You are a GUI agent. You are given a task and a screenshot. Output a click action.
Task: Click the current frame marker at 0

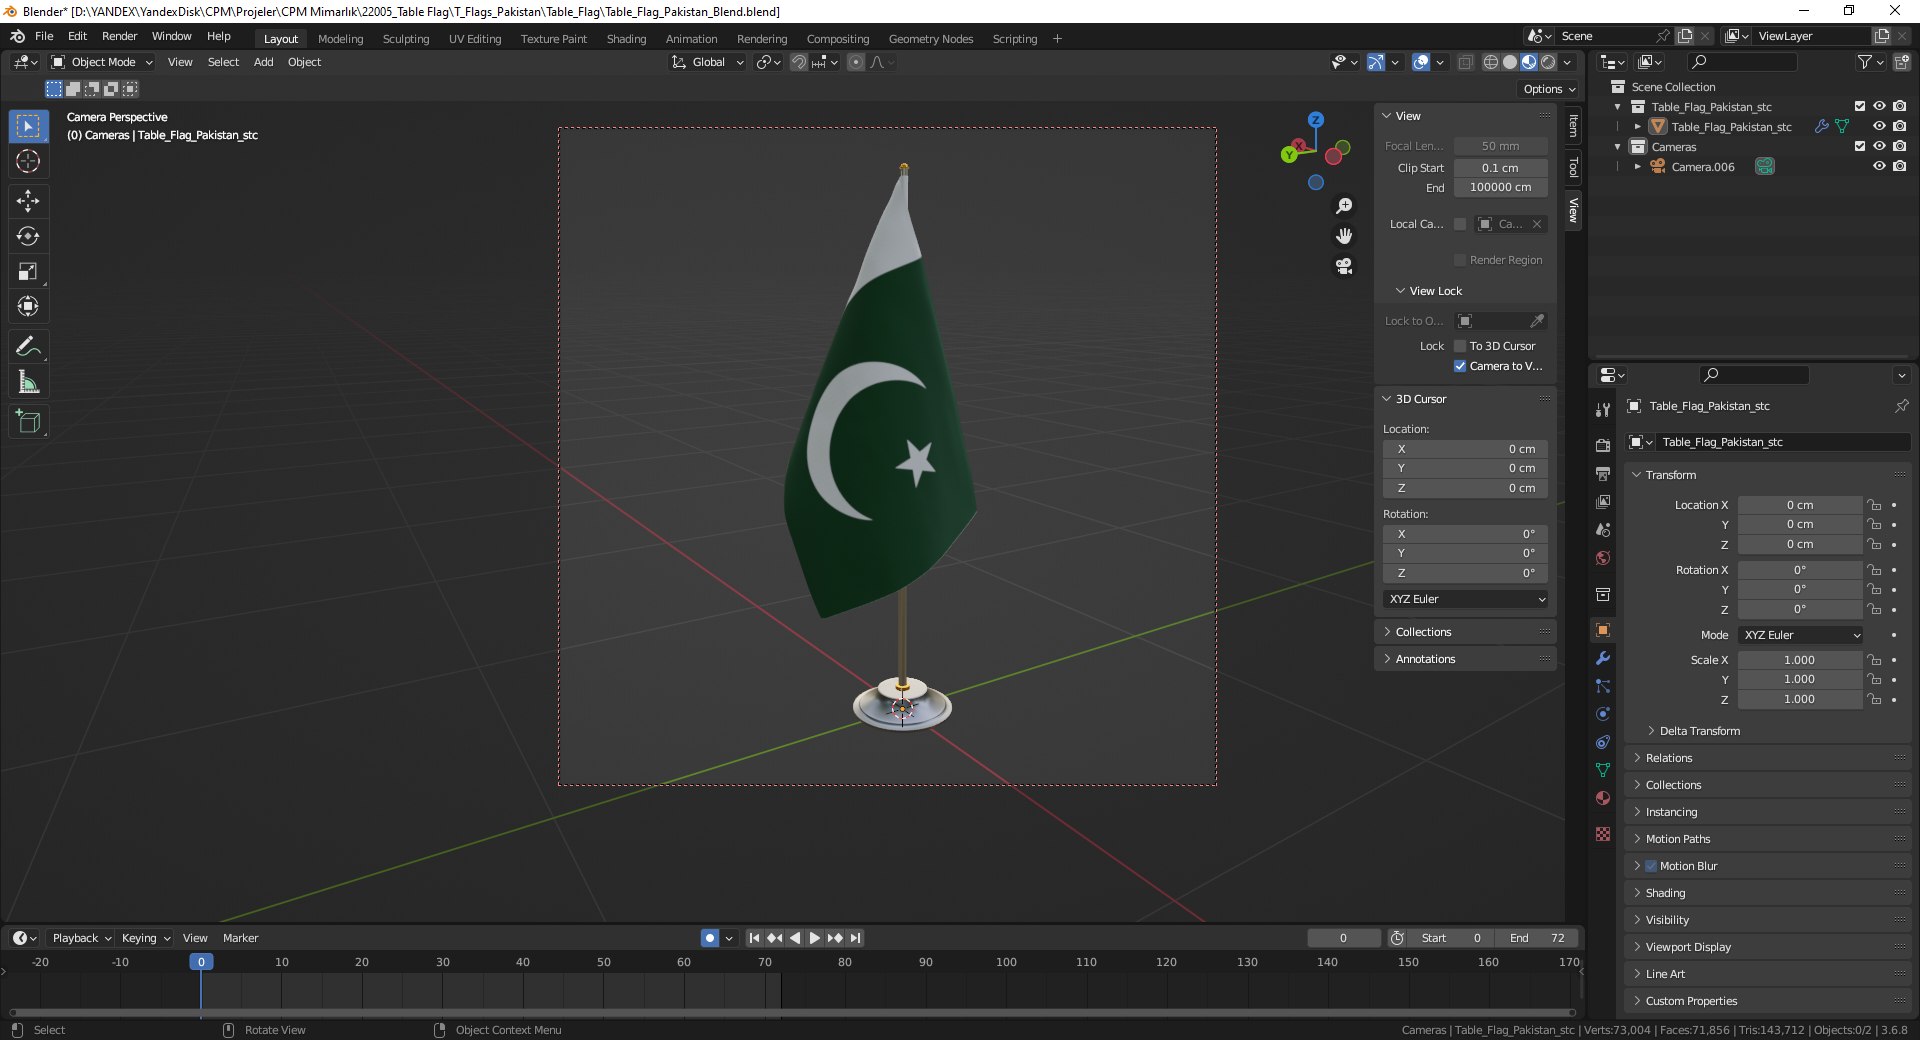(x=201, y=962)
